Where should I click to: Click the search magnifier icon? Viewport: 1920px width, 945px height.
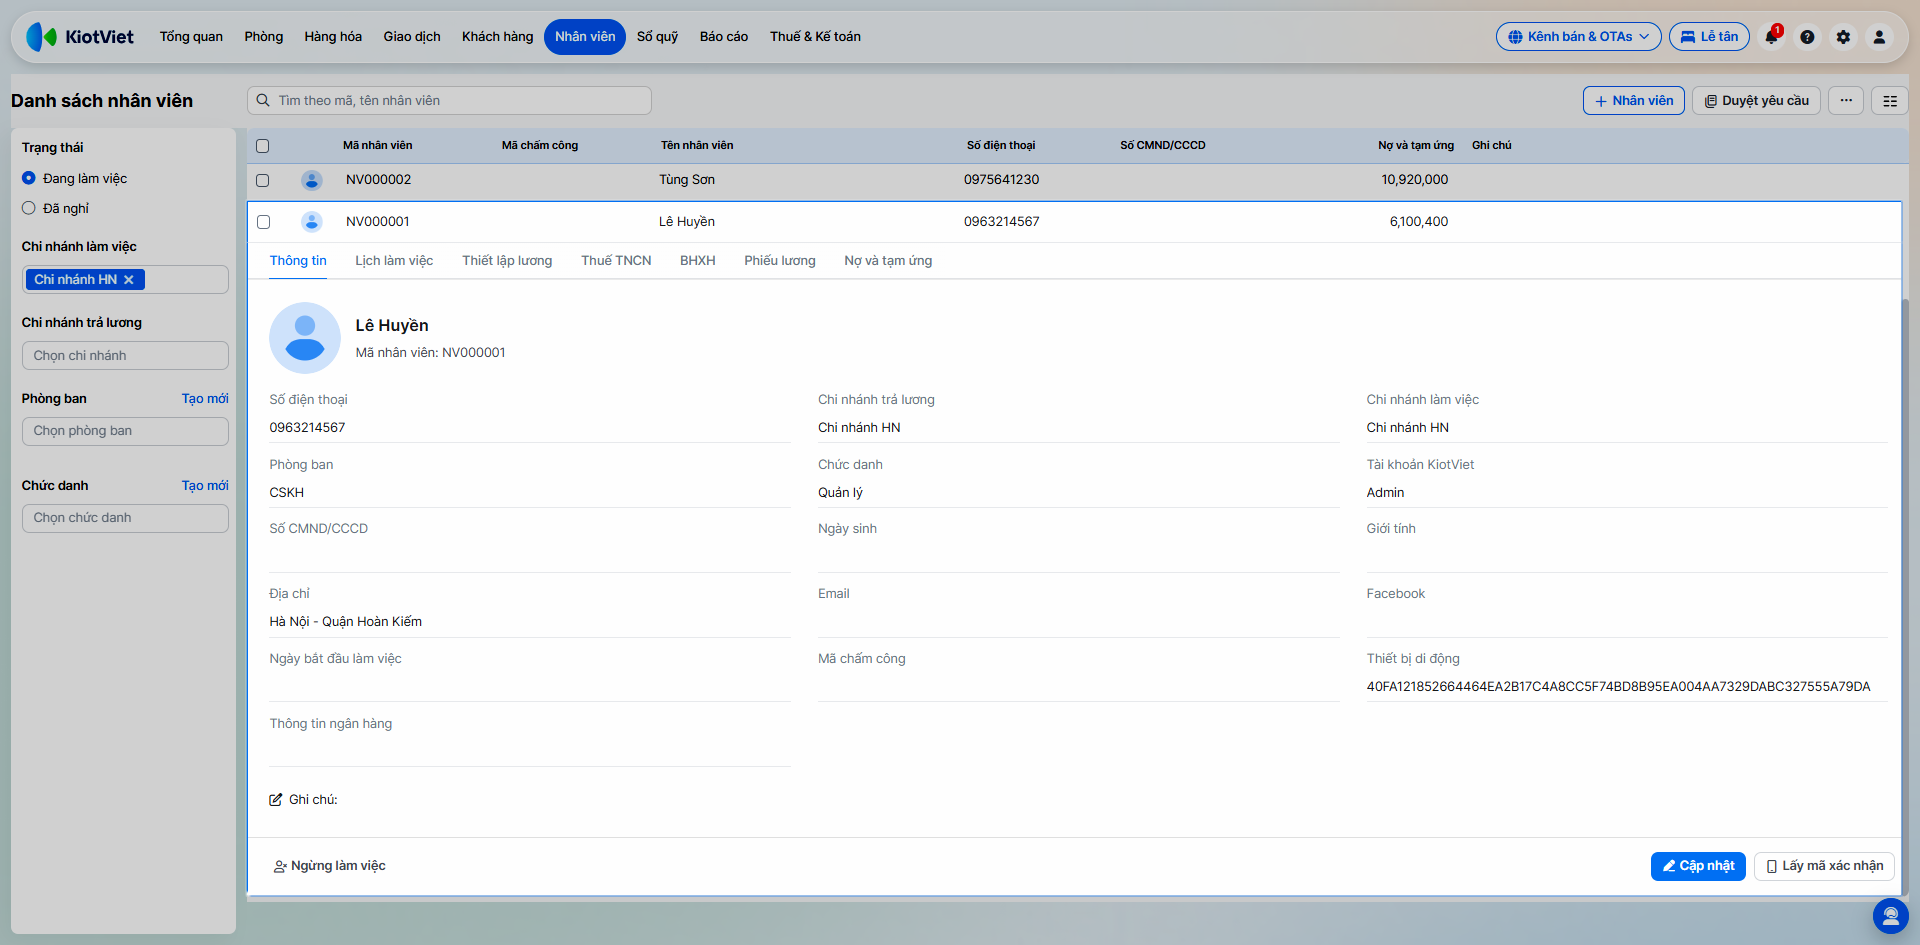[x=263, y=100]
